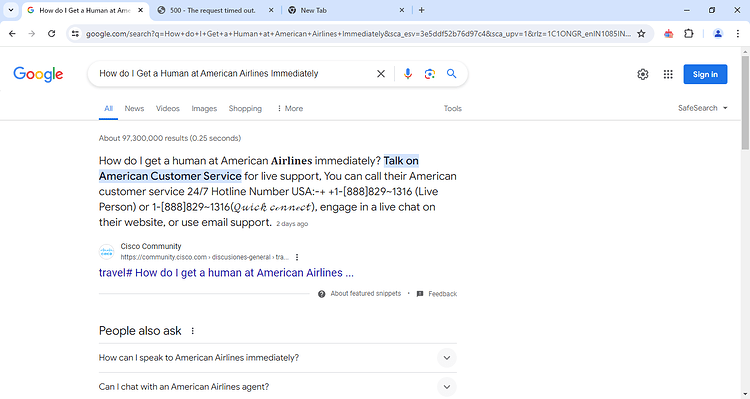
Task: Click the address bar URL
Action: click(x=359, y=33)
